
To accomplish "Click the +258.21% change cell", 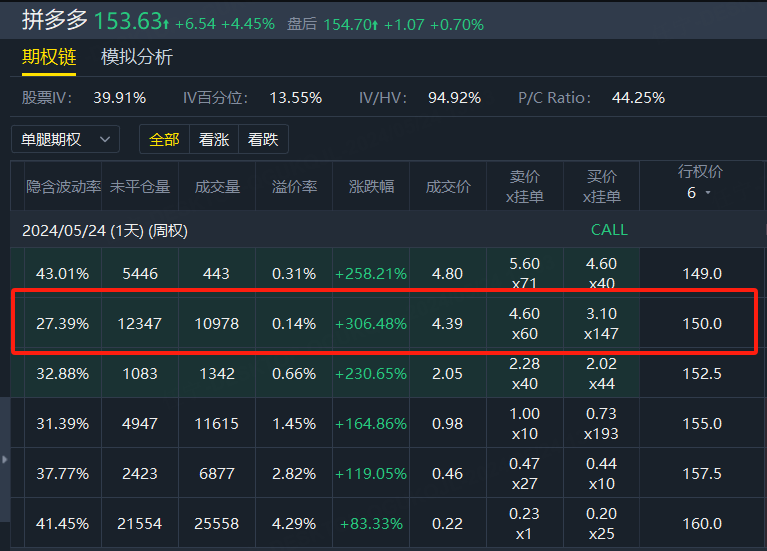I will click(x=371, y=274).
